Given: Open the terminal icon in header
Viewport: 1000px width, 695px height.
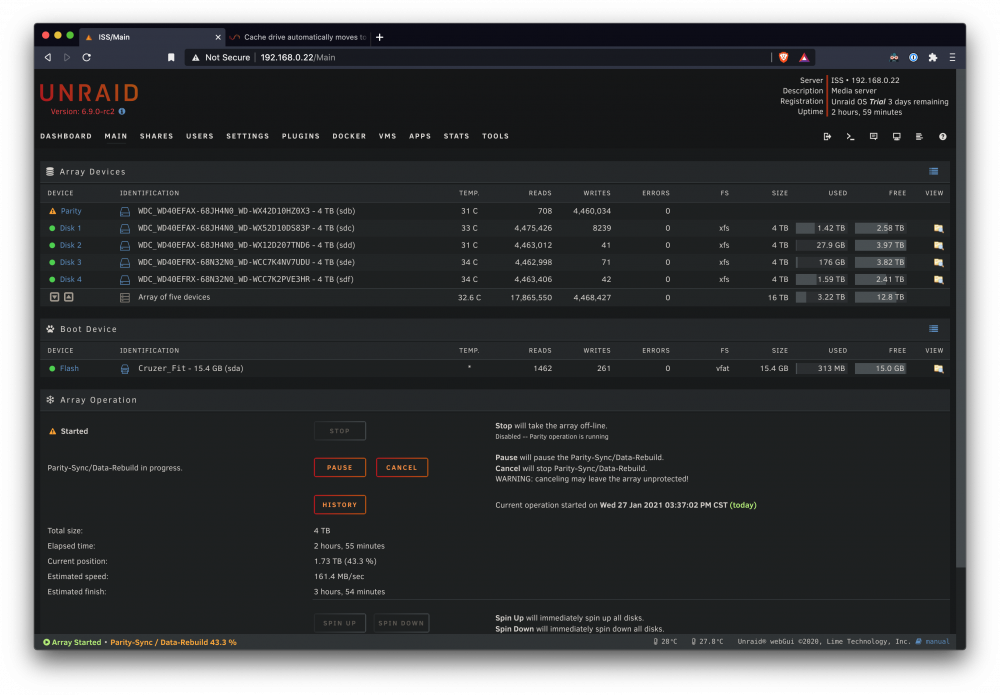Looking at the screenshot, I should coord(850,136).
